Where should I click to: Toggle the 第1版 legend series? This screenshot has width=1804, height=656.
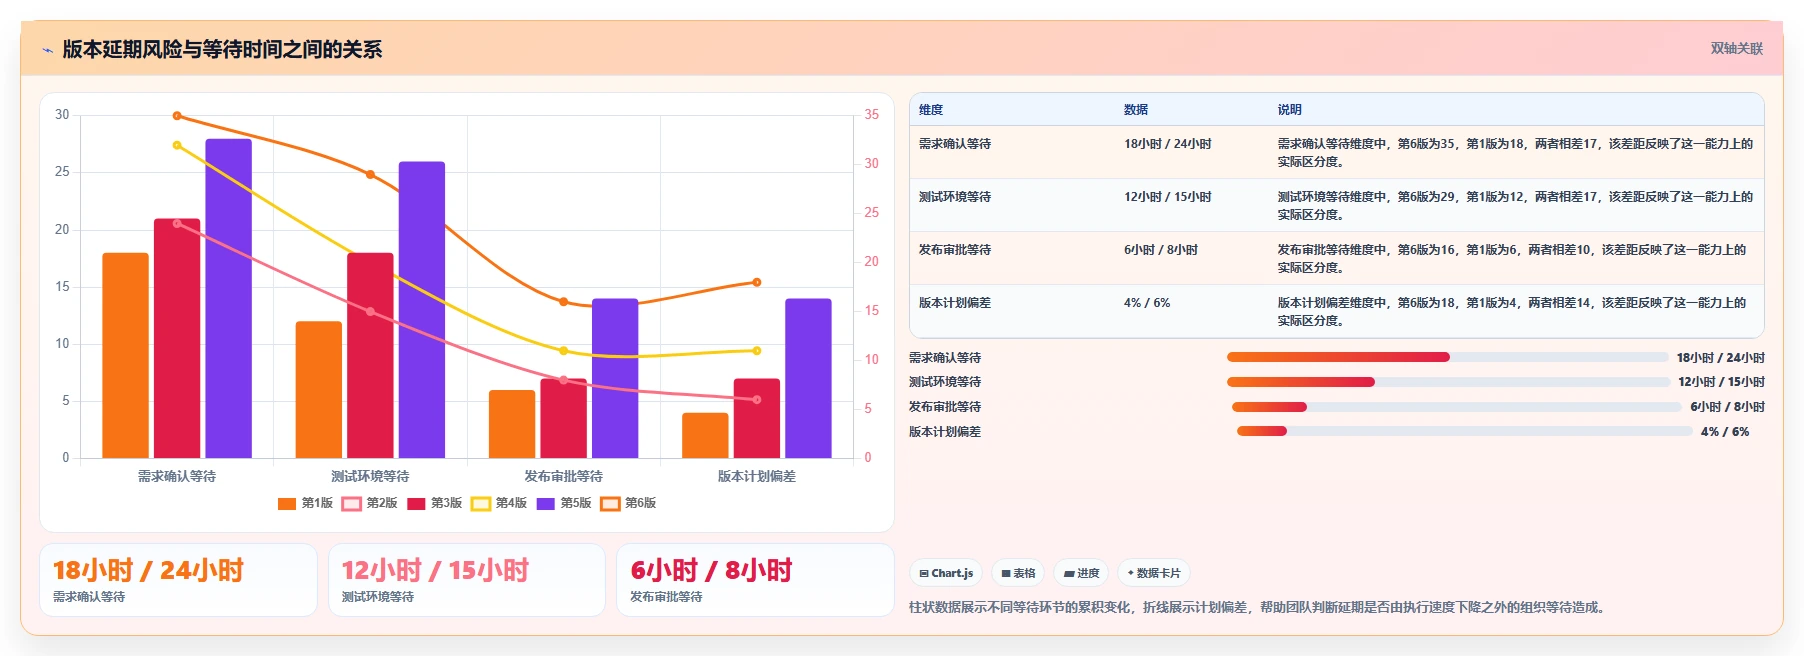(x=306, y=503)
